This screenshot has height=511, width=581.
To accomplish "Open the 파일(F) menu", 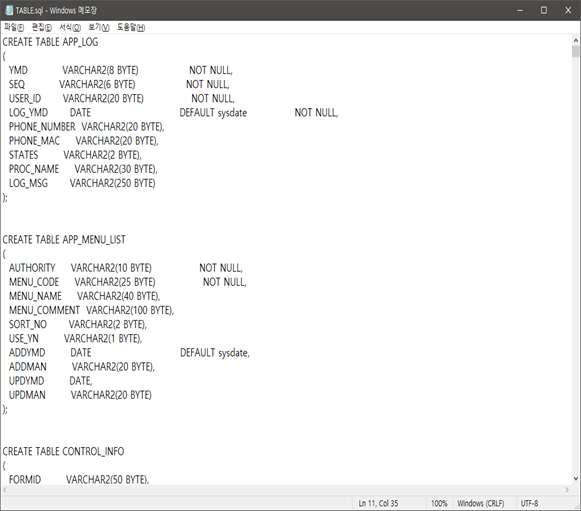I will coord(14,27).
